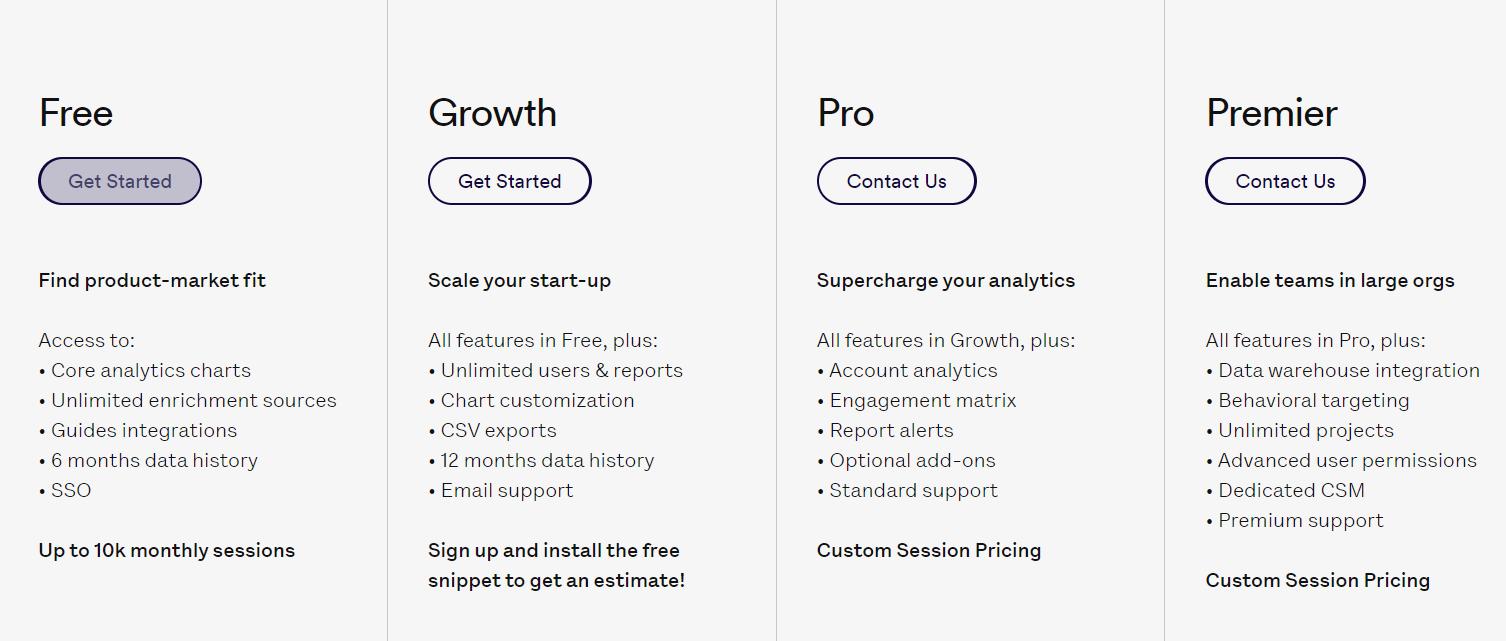The height and width of the screenshot is (641, 1506).
Task: Click 'Sign up and install the free snippet' text
Action: click(x=556, y=565)
